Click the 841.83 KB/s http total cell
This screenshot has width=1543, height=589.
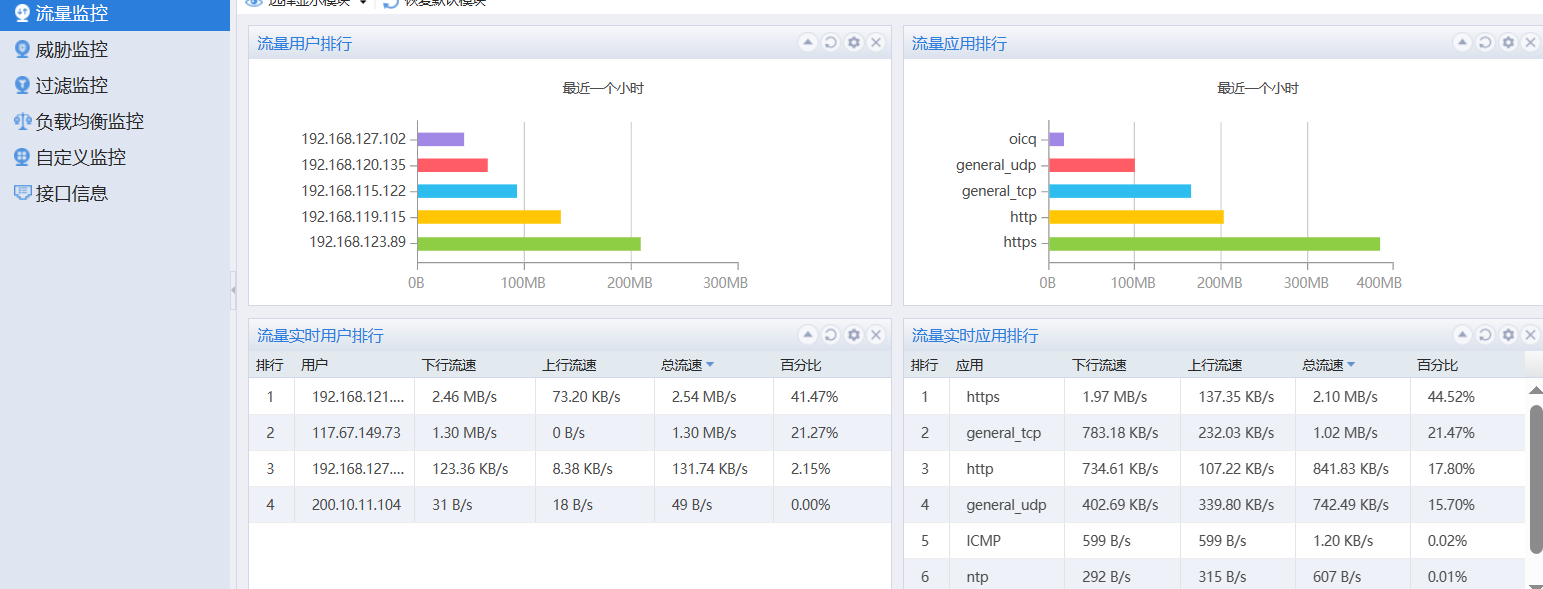tap(1351, 469)
